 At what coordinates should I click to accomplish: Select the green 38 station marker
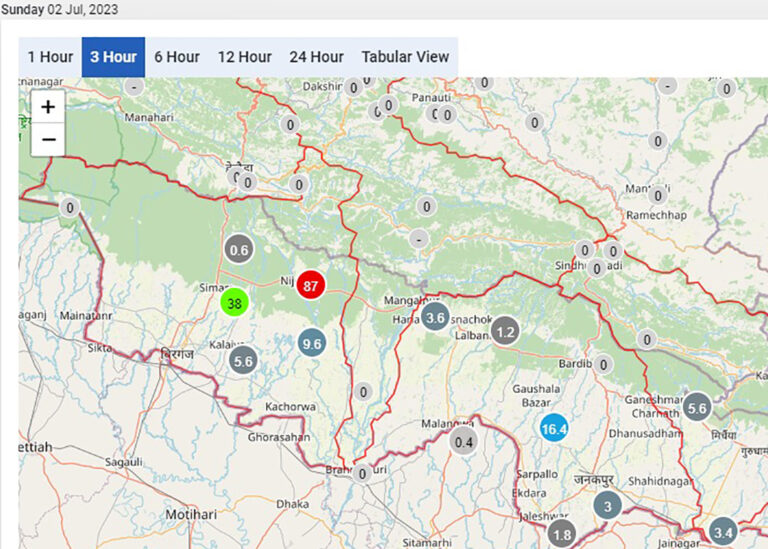pos(235,303)
